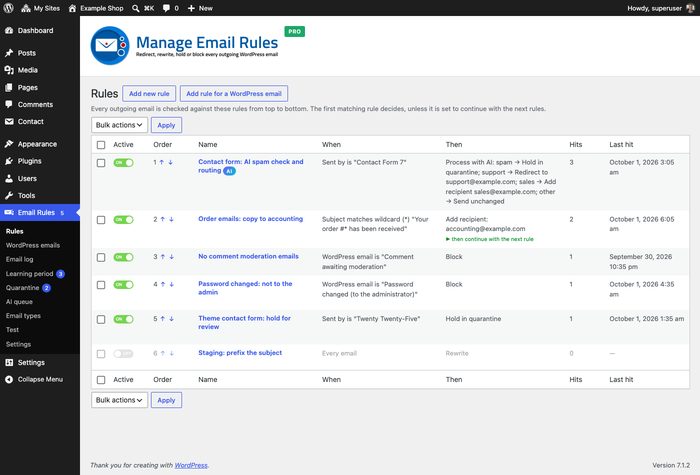The height and width of the screenshot is (475, 700).
Task: Enable the Staging prefix subject rule
Action: tap(123, 354)
